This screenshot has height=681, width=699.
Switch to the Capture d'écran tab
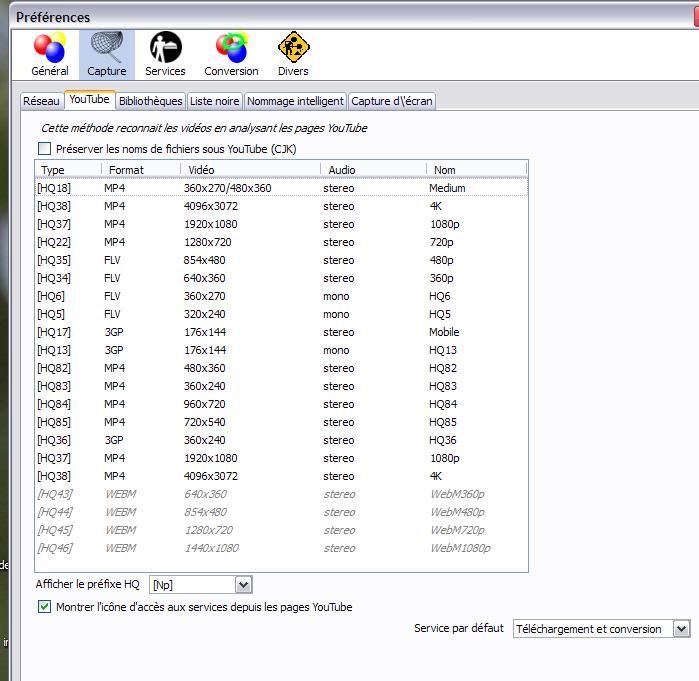(x=391, y=101)
